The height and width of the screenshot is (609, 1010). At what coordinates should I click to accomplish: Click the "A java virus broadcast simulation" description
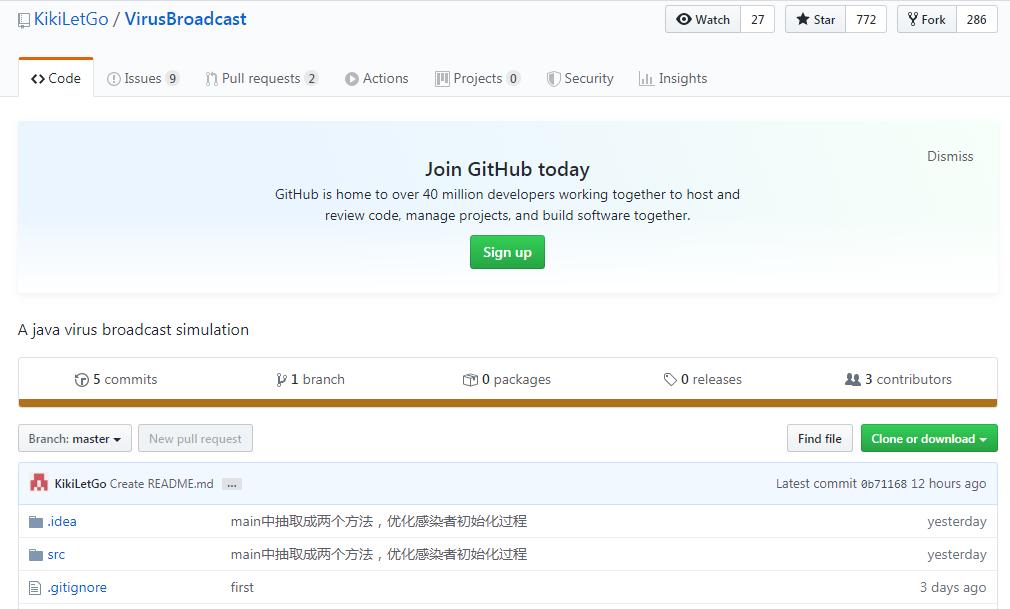point(133,329)
